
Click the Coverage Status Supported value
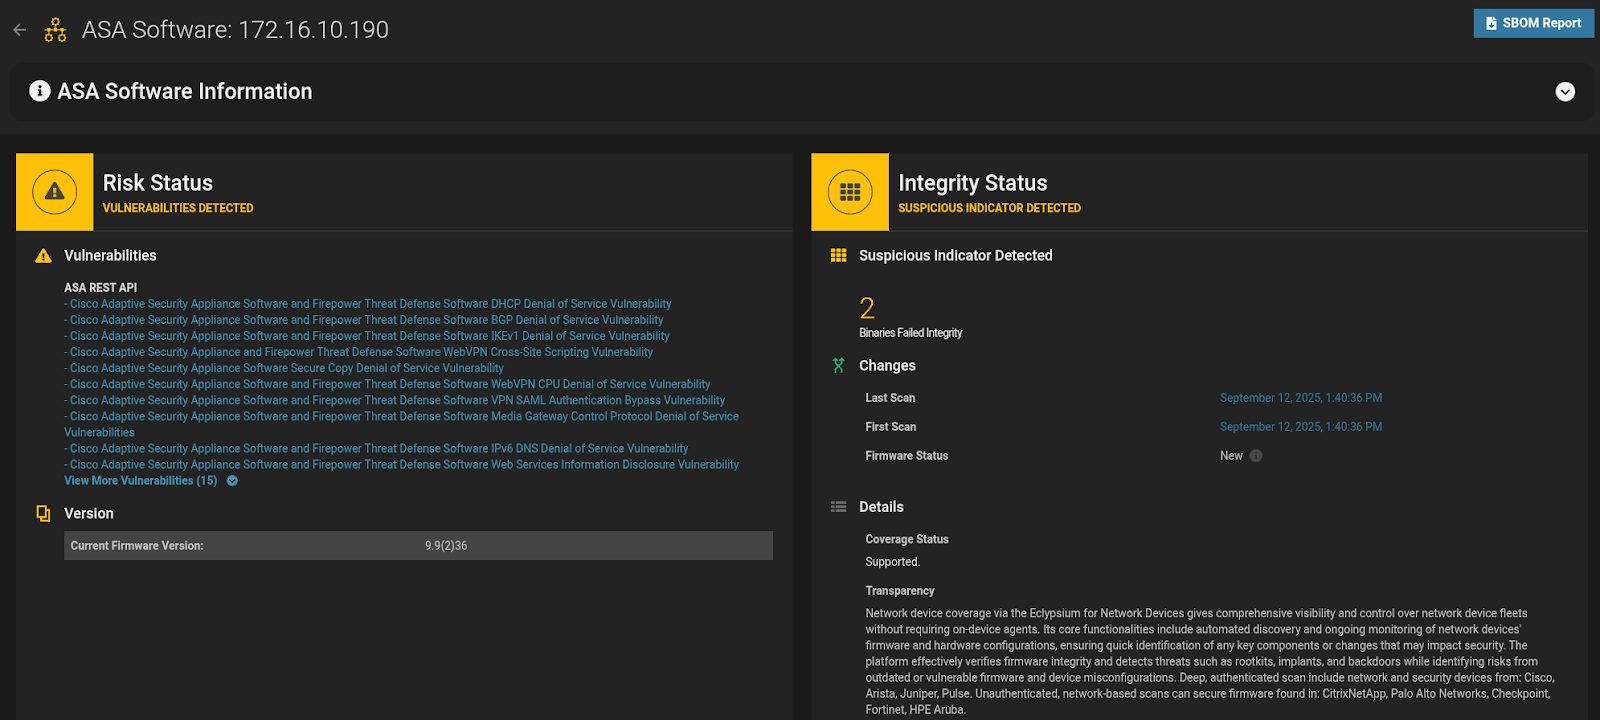click(x=893, y=562)
